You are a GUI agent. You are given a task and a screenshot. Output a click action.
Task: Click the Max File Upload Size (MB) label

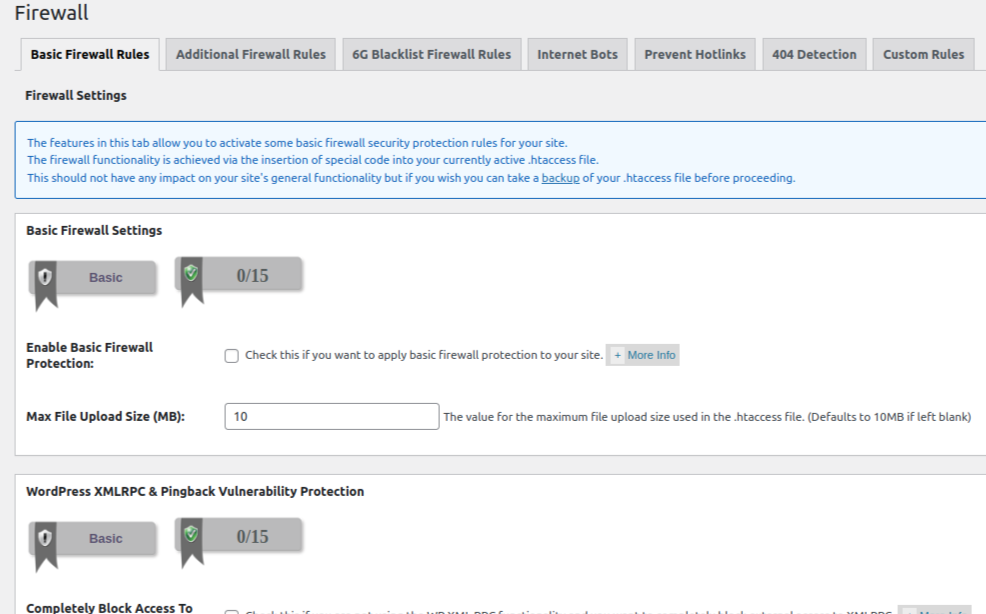coord(106,416)
